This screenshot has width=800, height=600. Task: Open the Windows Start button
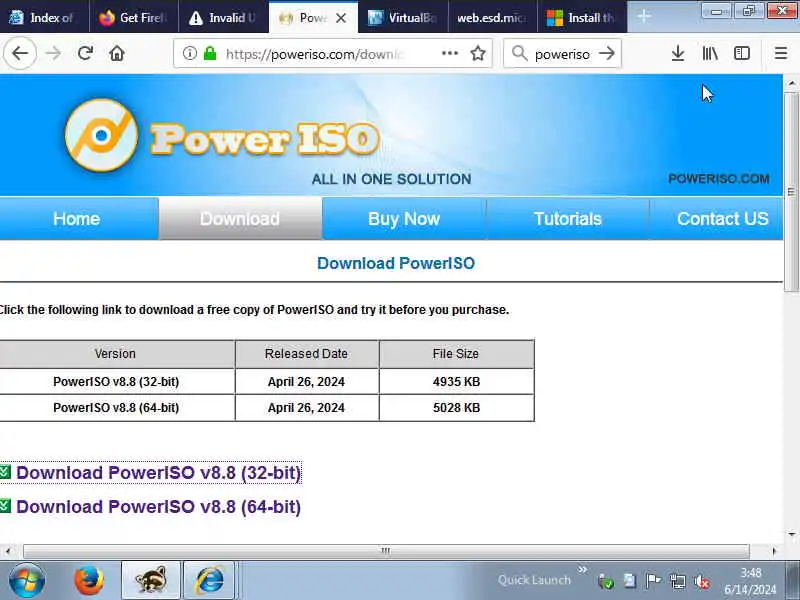(26, 580)
